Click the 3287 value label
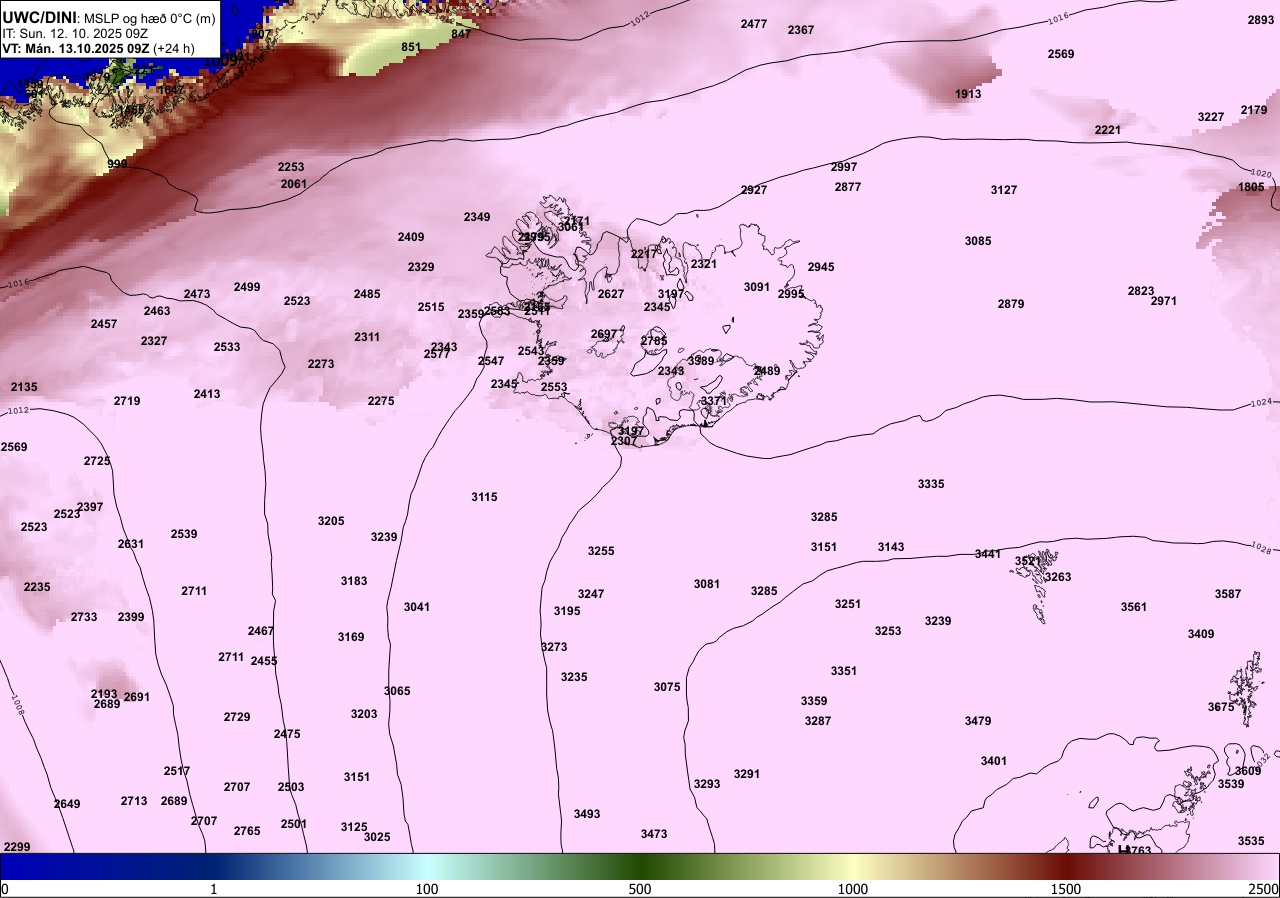Screen dimensions: 1280x898 [x=818, y=721]
